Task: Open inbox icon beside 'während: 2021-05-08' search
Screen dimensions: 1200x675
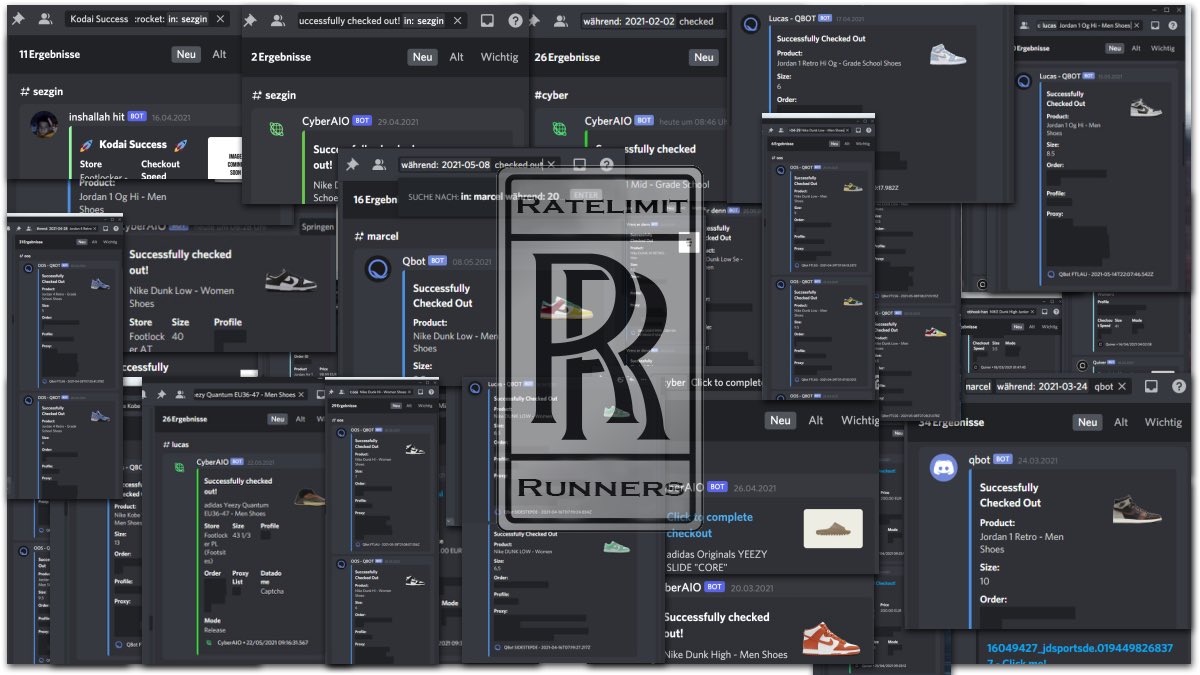Action: 579,165
